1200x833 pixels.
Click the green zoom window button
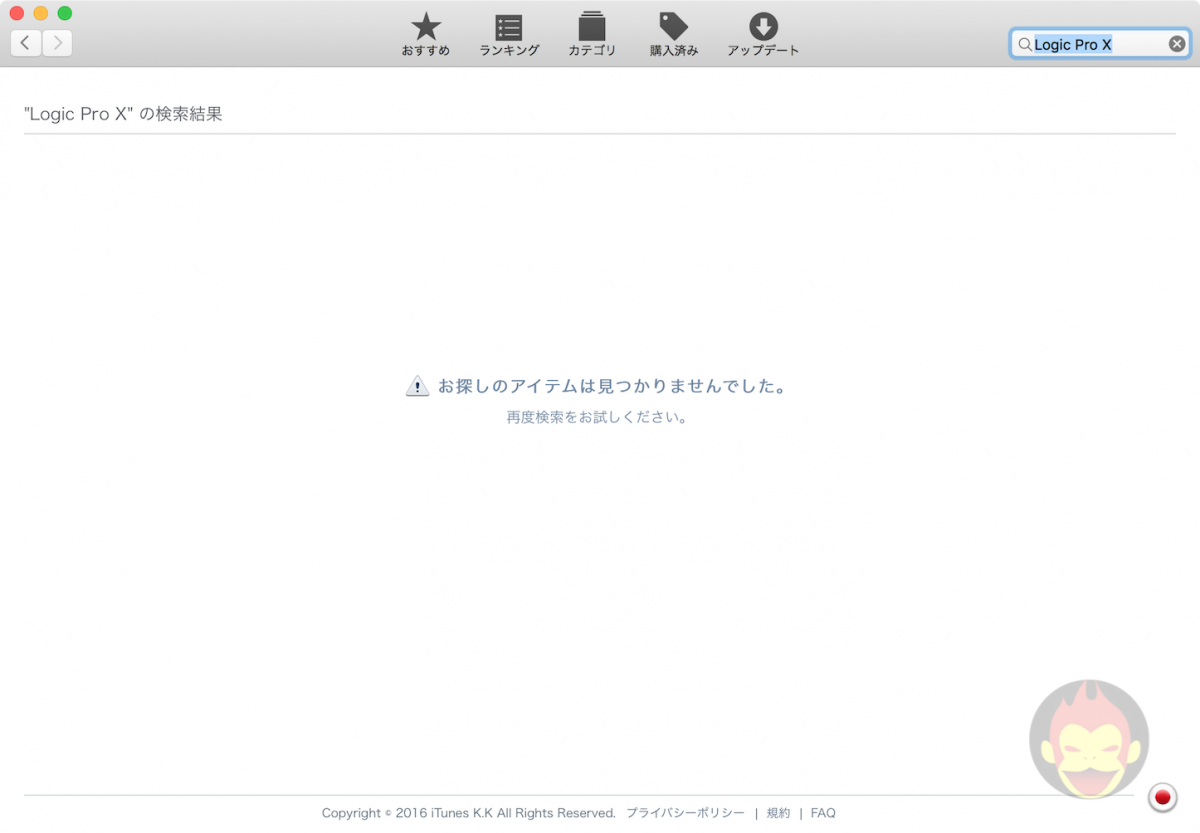click(x=63, y=13)
